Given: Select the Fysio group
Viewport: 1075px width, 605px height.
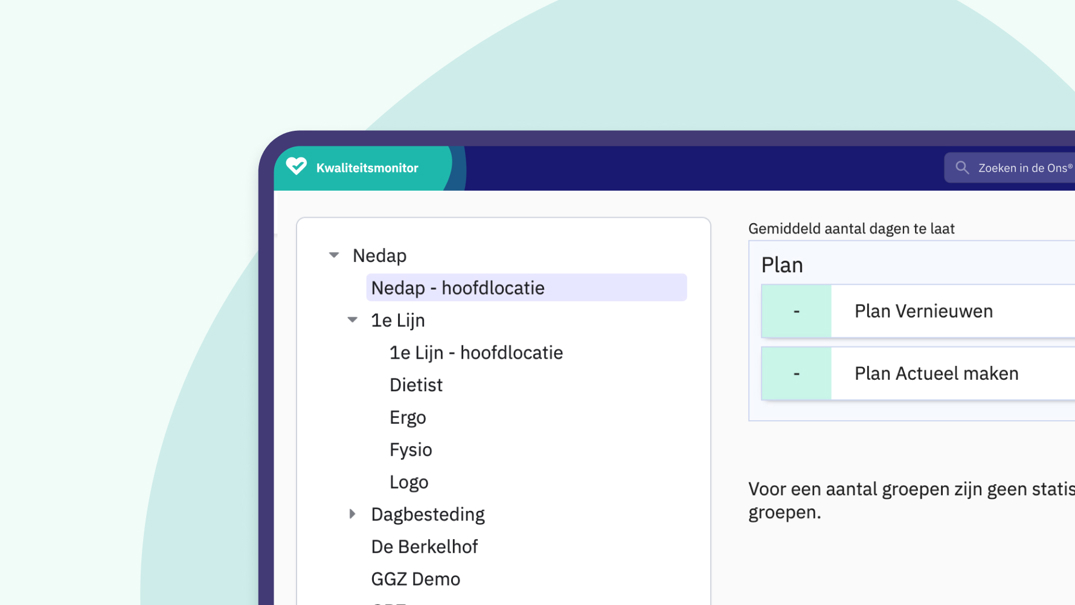Looking at the screenshot, I should [x=410, y=449].
